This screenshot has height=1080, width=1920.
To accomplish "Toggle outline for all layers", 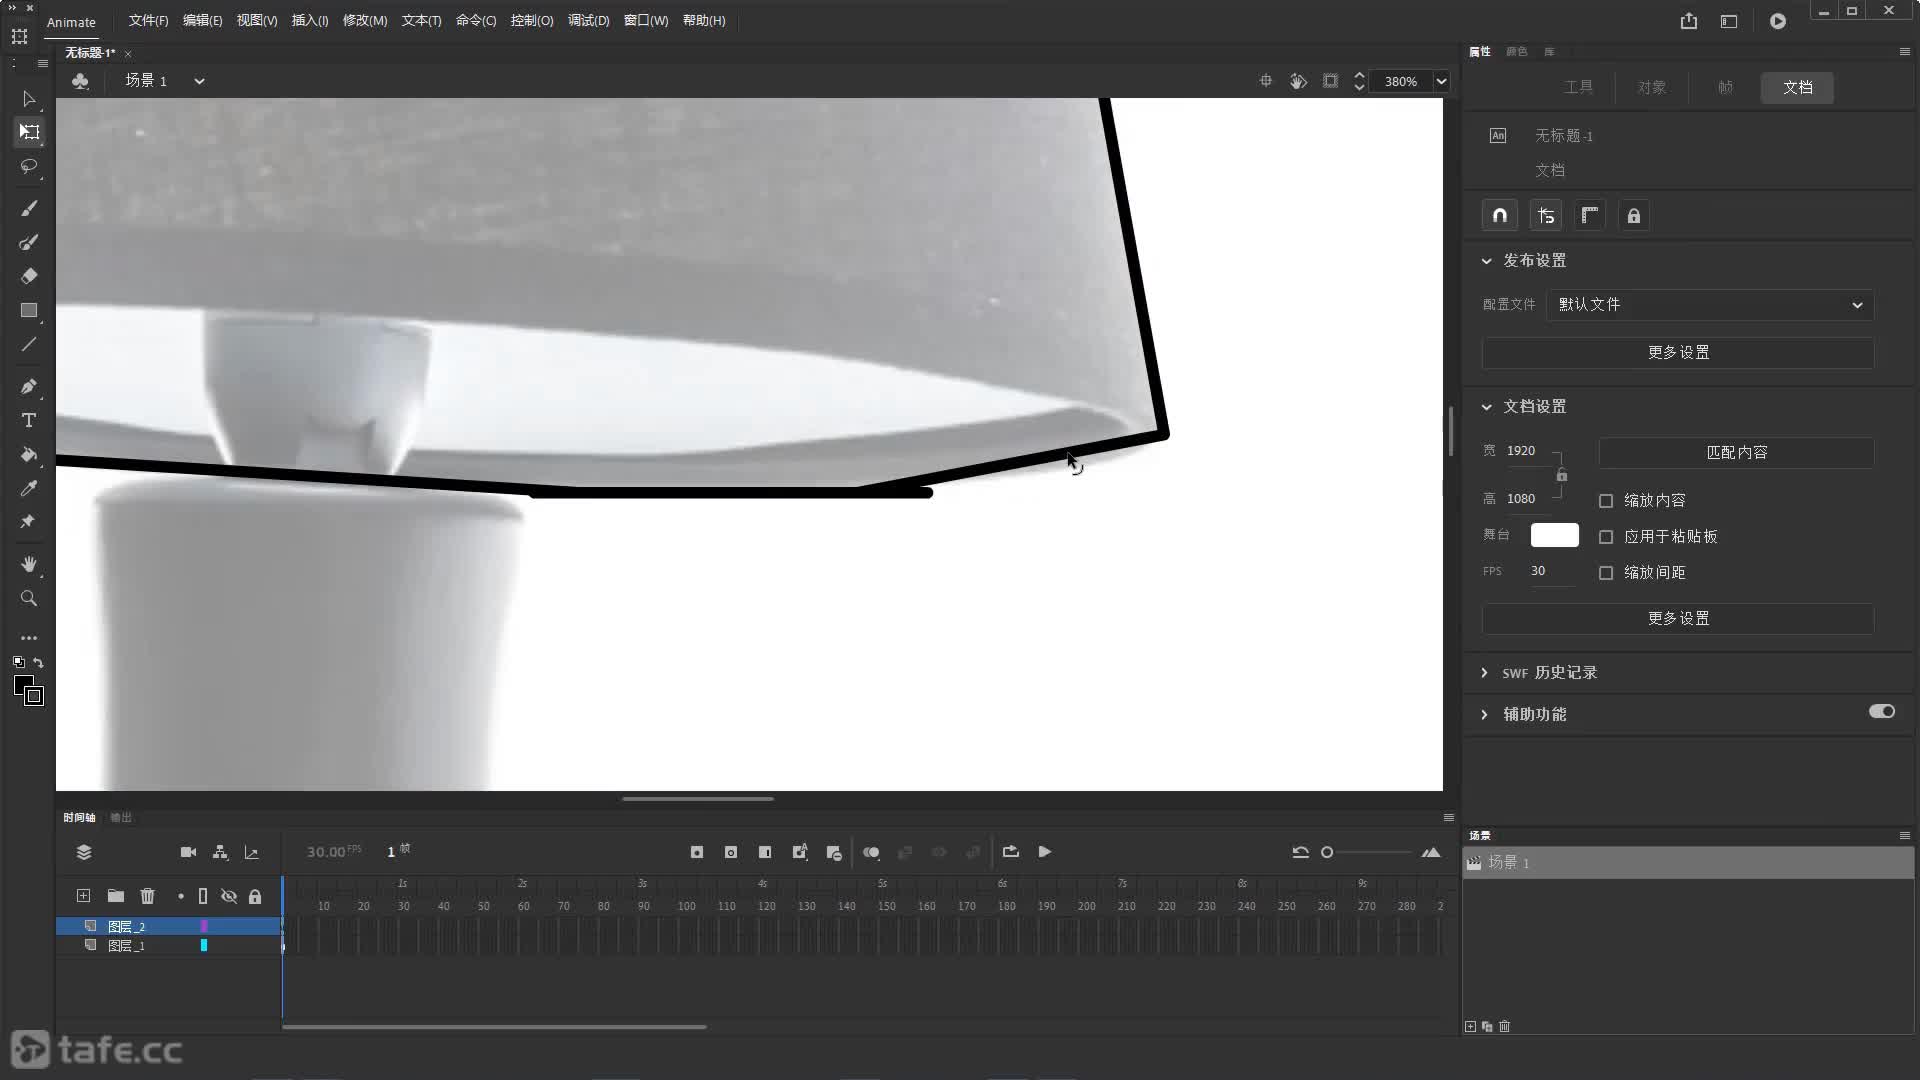I will coord(203,896).
